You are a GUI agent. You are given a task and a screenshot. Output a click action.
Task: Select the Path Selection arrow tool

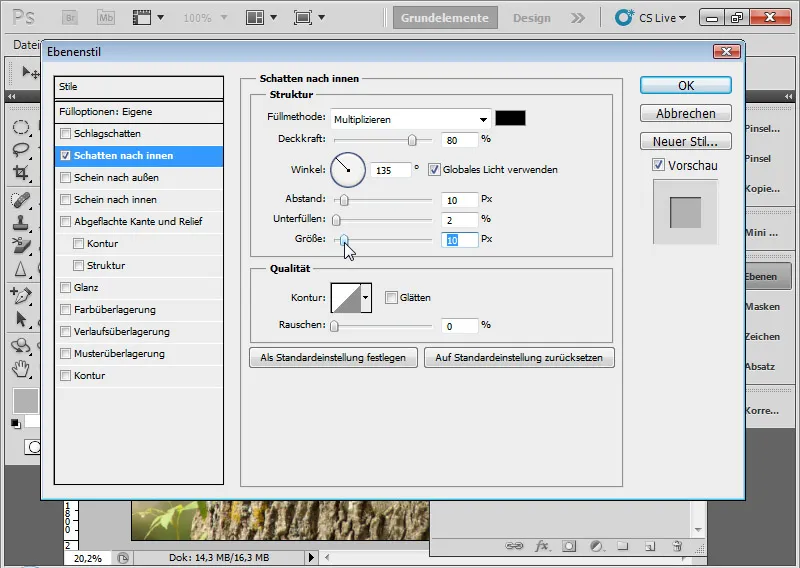pyautogui.click(x=20, y=319)
